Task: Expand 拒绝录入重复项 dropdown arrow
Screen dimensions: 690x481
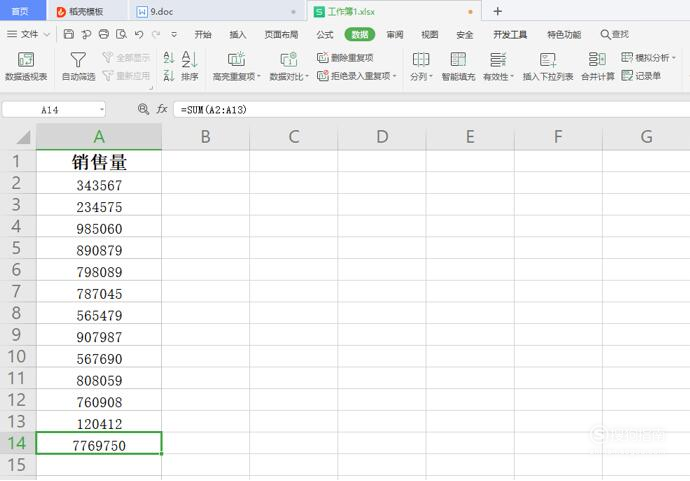Action: click(x=395, y=76)
